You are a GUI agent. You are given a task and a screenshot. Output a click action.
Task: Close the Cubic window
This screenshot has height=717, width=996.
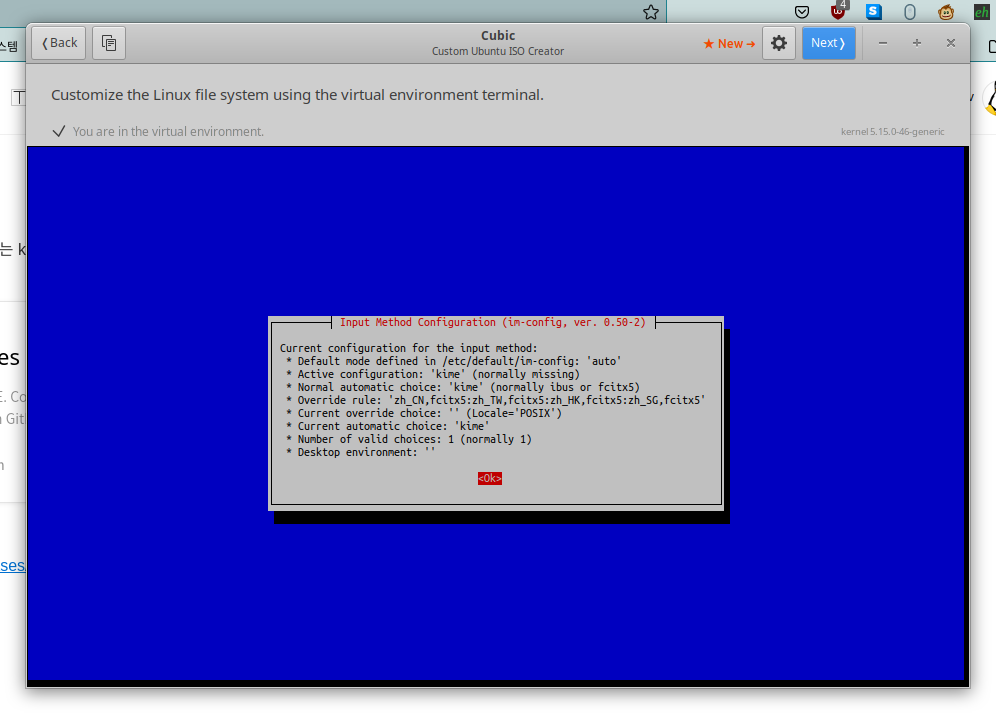tap(951, 43)
